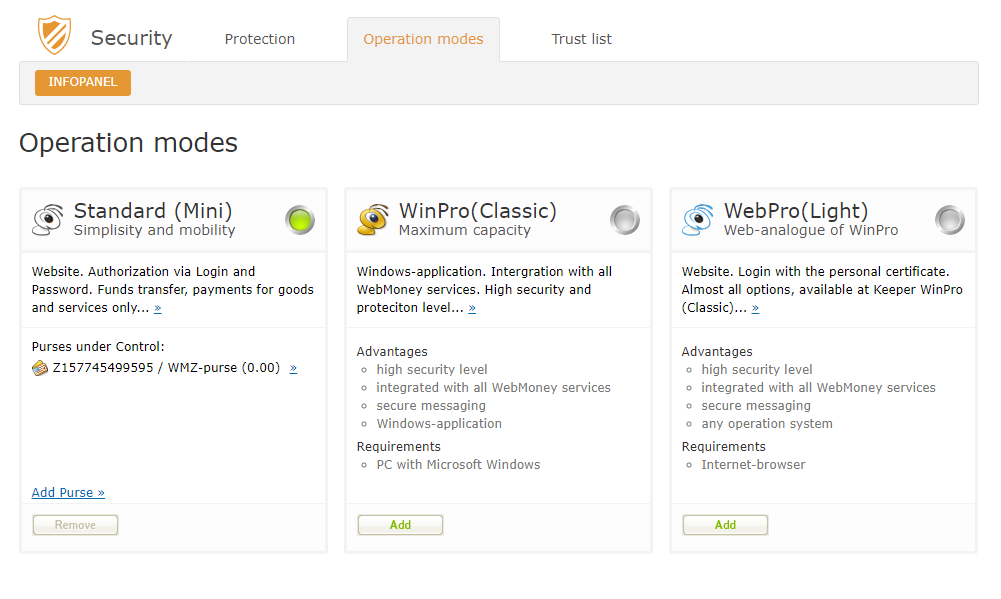Expand Standard (Mini) description via » link

pos(158,308)
